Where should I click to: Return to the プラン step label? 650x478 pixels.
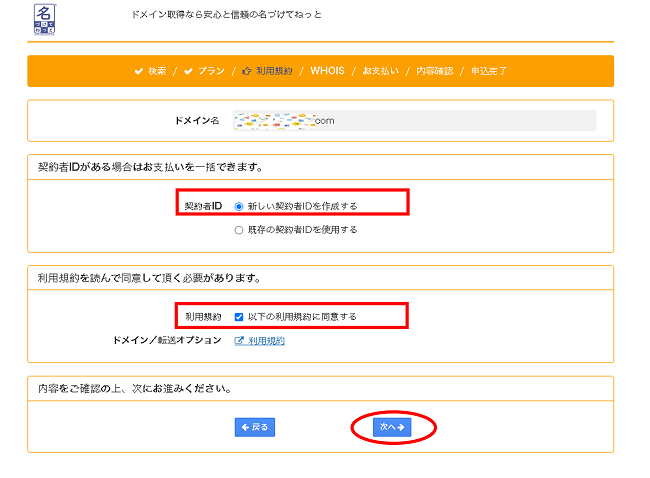210,71
